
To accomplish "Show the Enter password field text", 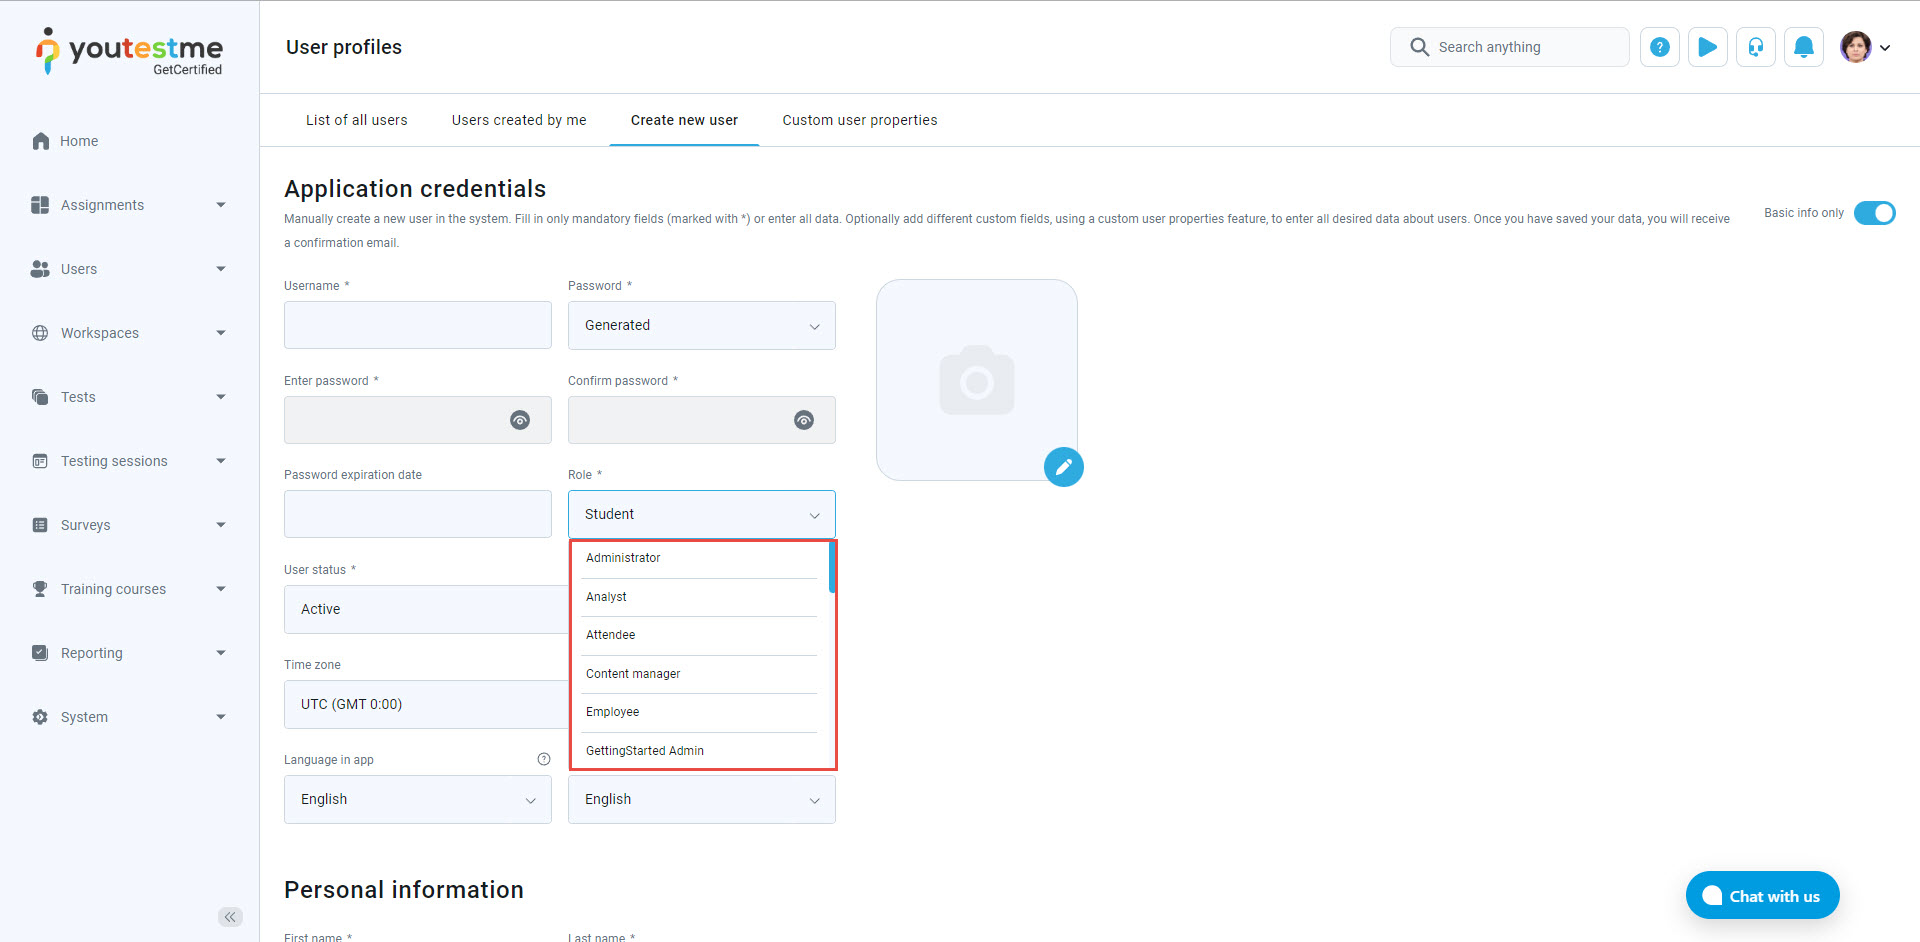I will 520,420.
